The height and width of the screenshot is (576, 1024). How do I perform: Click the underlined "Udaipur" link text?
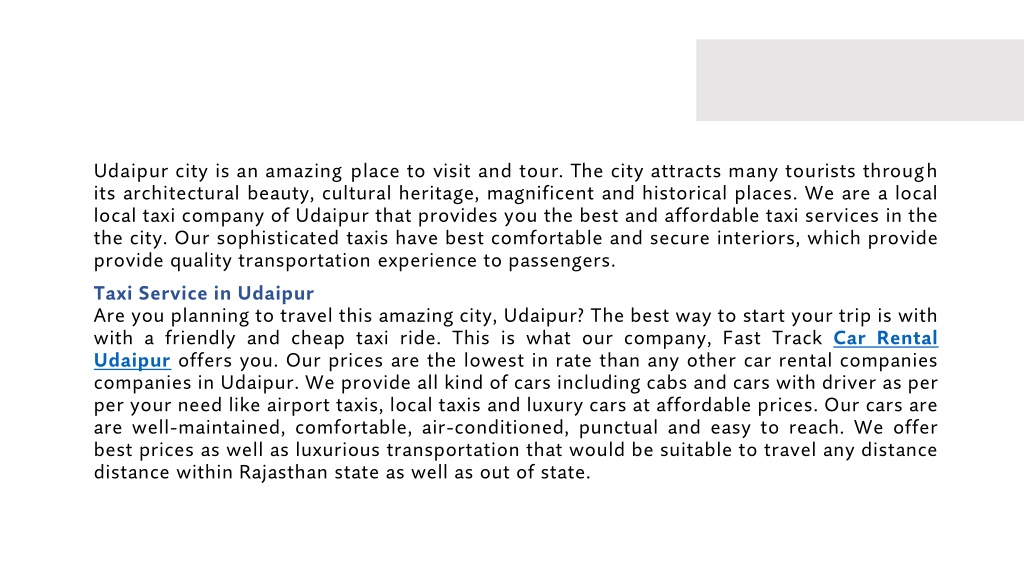(132, 360)
